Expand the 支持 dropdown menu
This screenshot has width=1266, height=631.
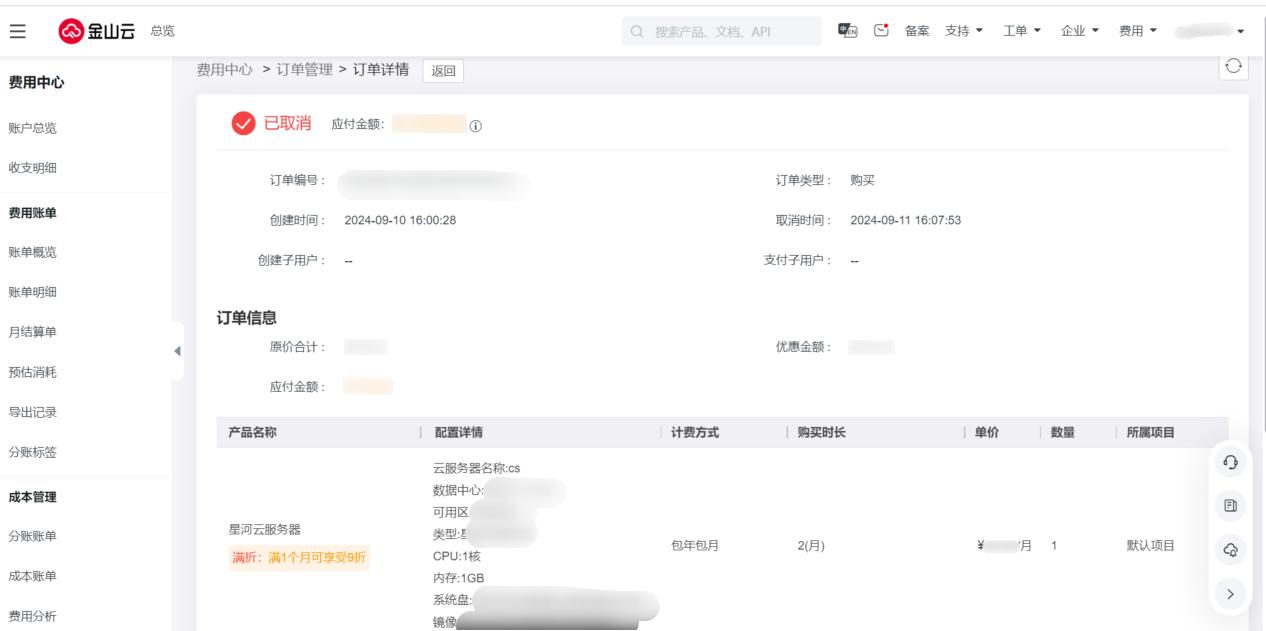964,31
